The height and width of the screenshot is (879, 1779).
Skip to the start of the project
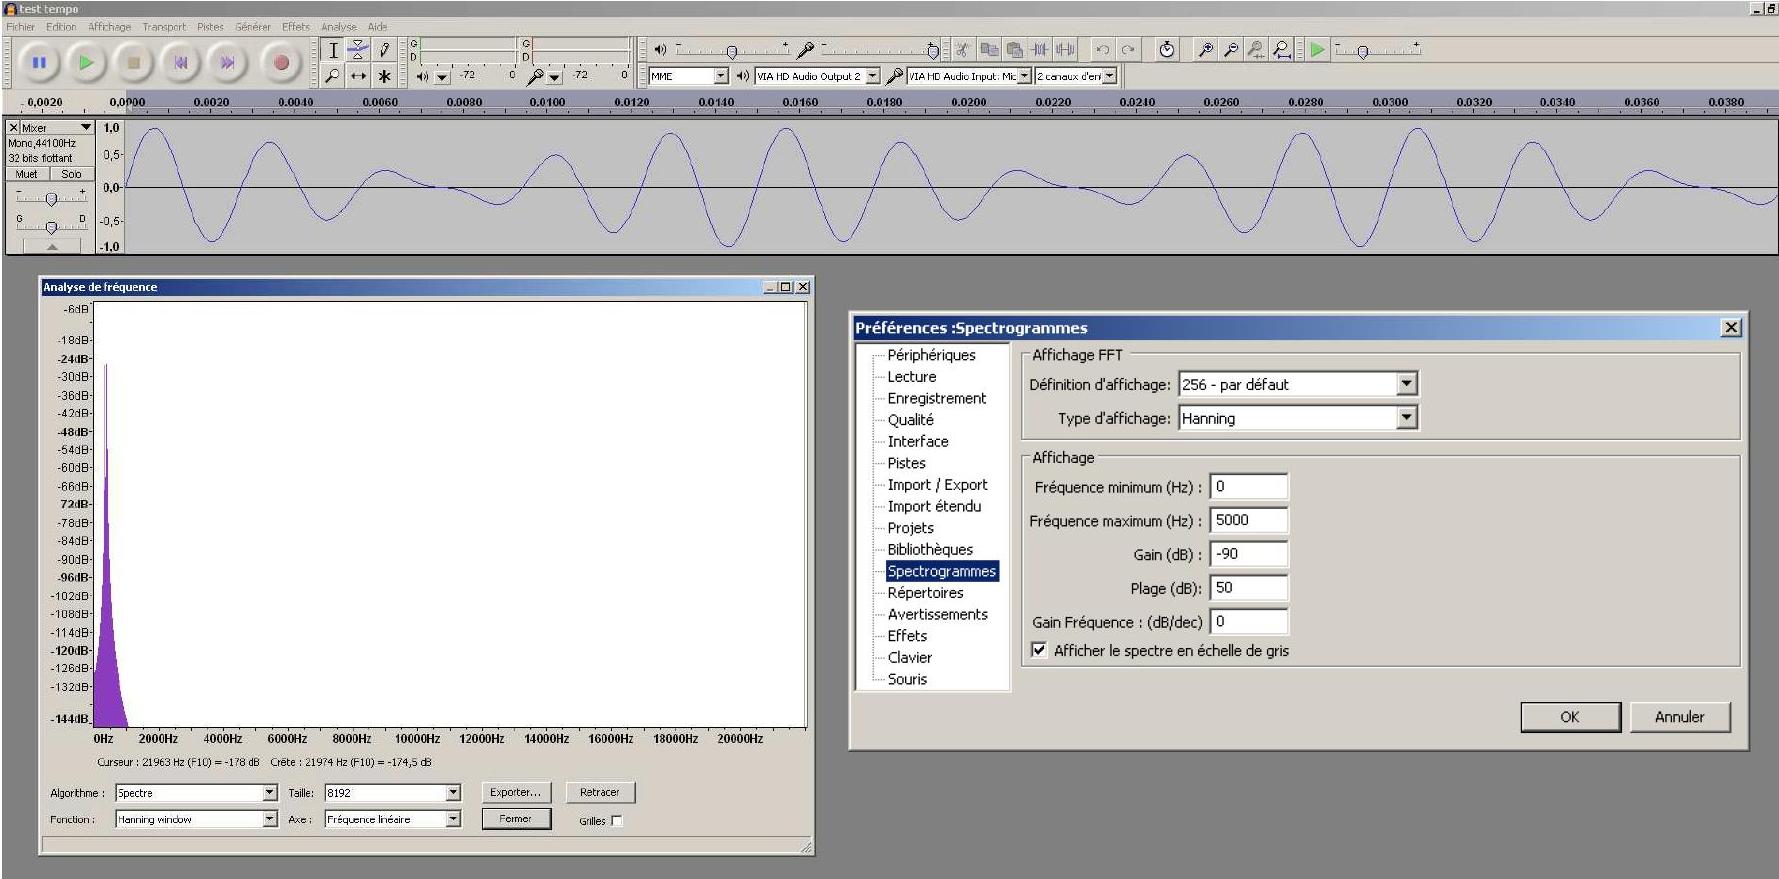181,63
